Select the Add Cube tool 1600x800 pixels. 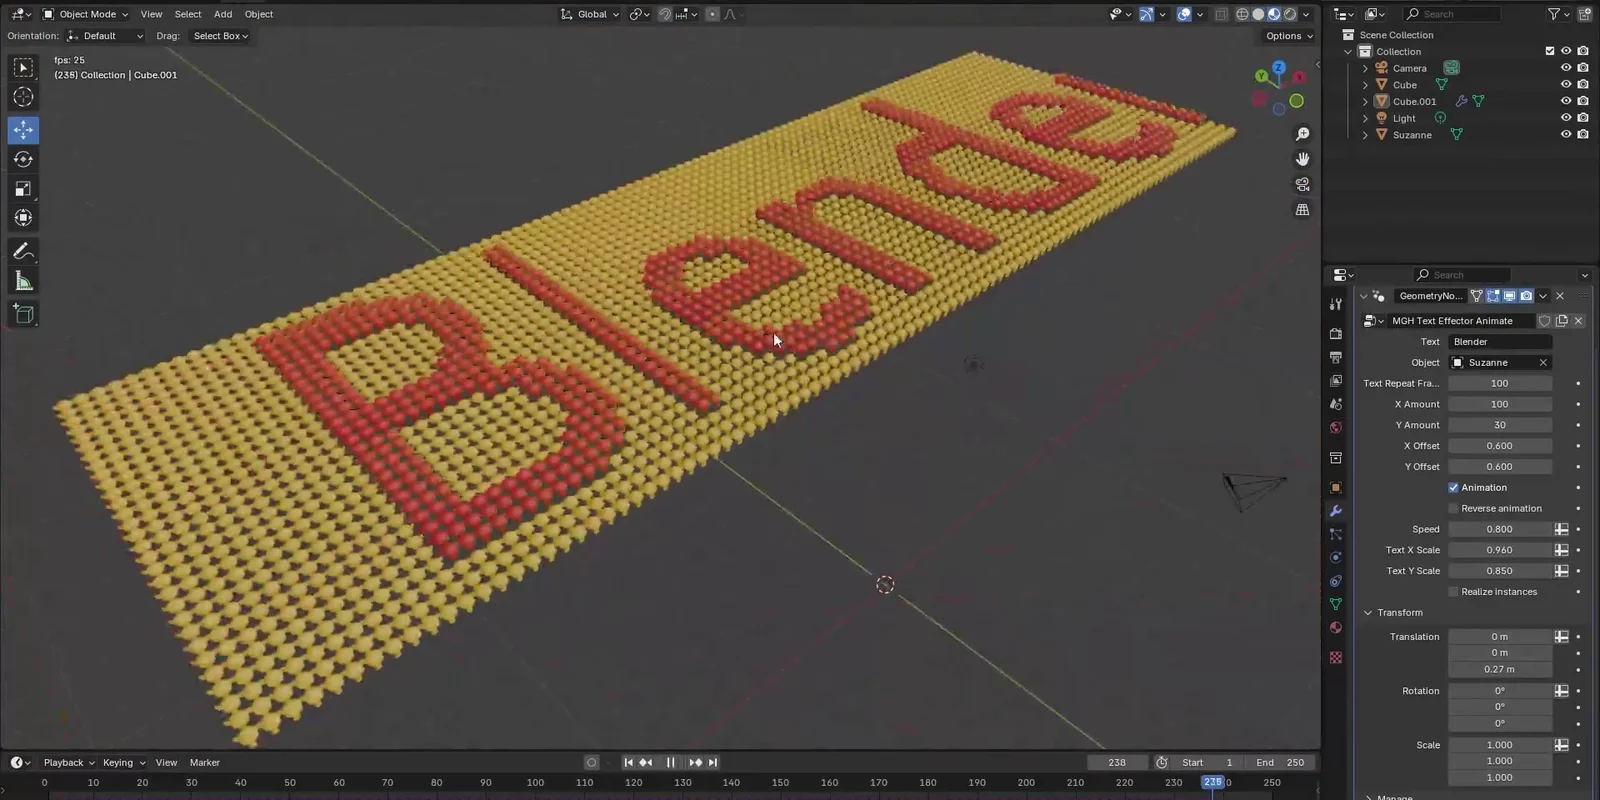tap(23, 314)
